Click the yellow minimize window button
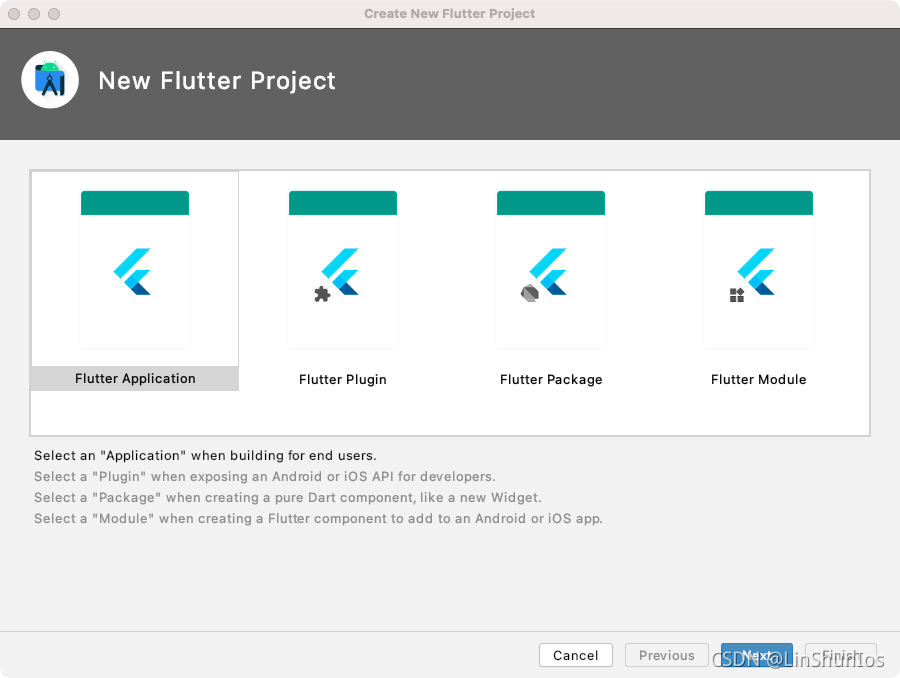This screenshot has width=900, height=678. point(34,14)
